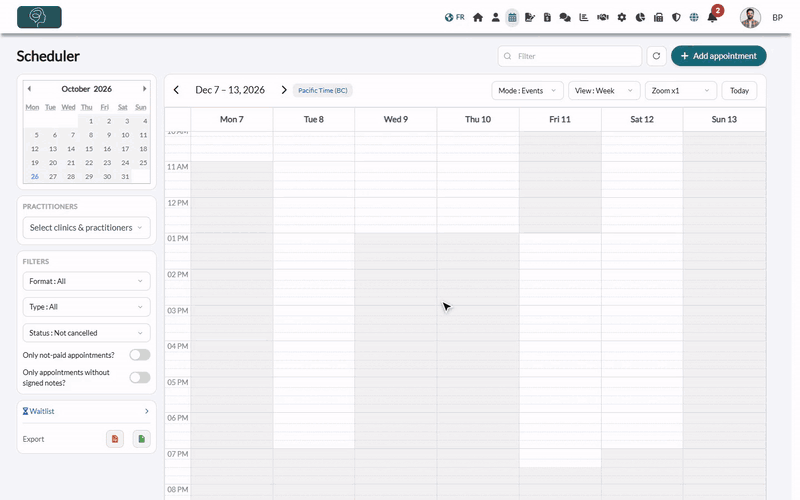The height and width of the screenshot is (500, 800).
Task: Toggle Only appointments without signed notes switch
Action: point(139,378)
